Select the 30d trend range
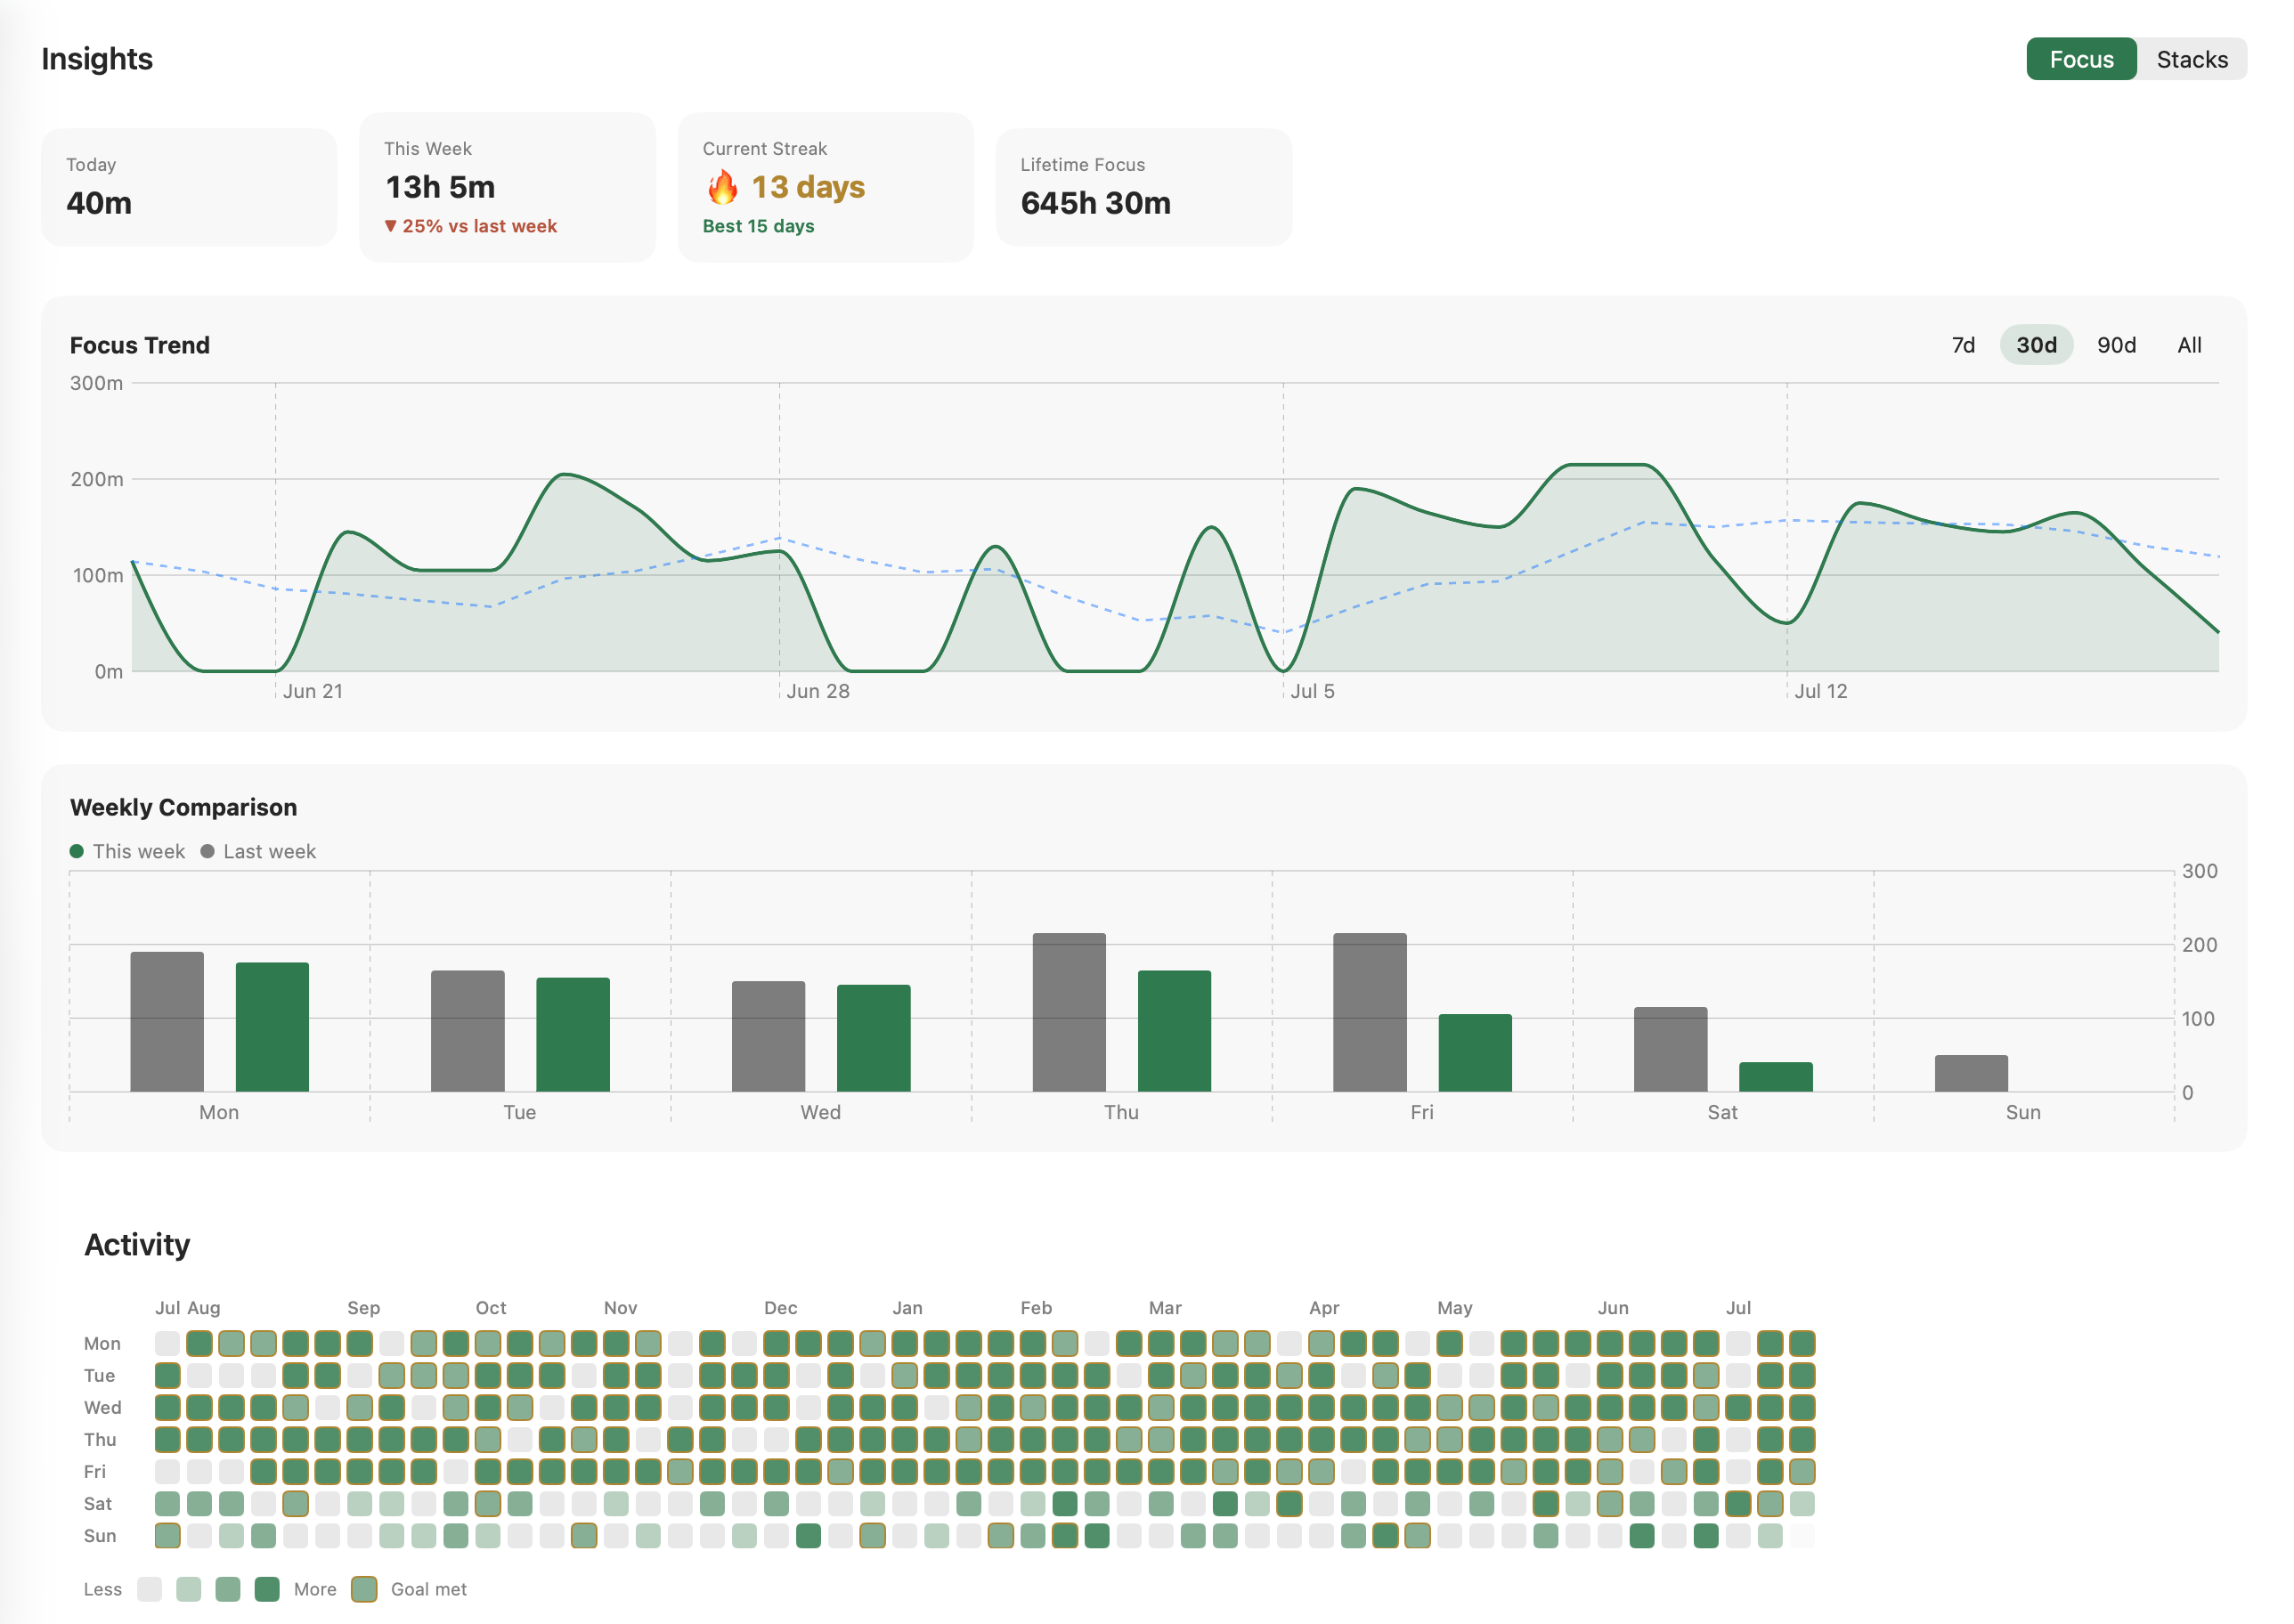This screenshot has height=1624, width=2294. pos(2036,345)
